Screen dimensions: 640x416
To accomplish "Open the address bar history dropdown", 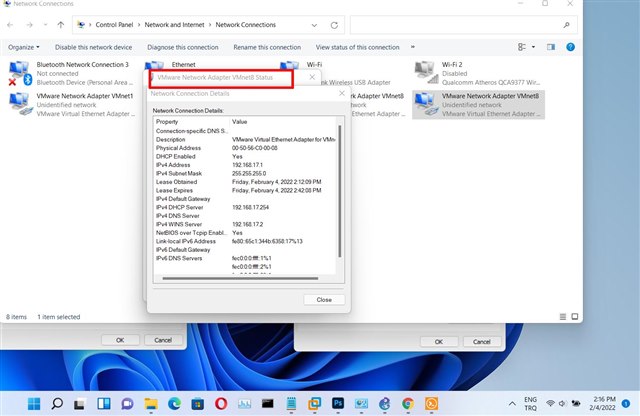I will point(314,25).
